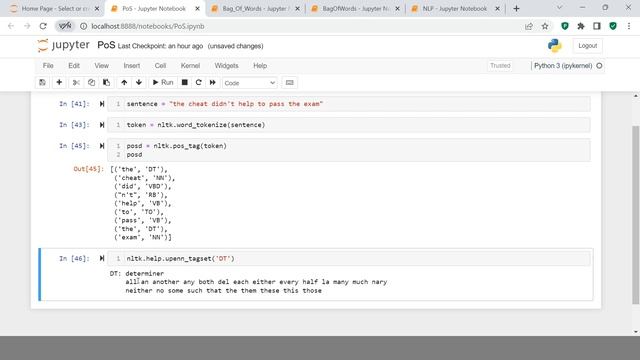Move selected cell down arrow
640x360 pixels.
pyautogui.click(x=139, y=82)
